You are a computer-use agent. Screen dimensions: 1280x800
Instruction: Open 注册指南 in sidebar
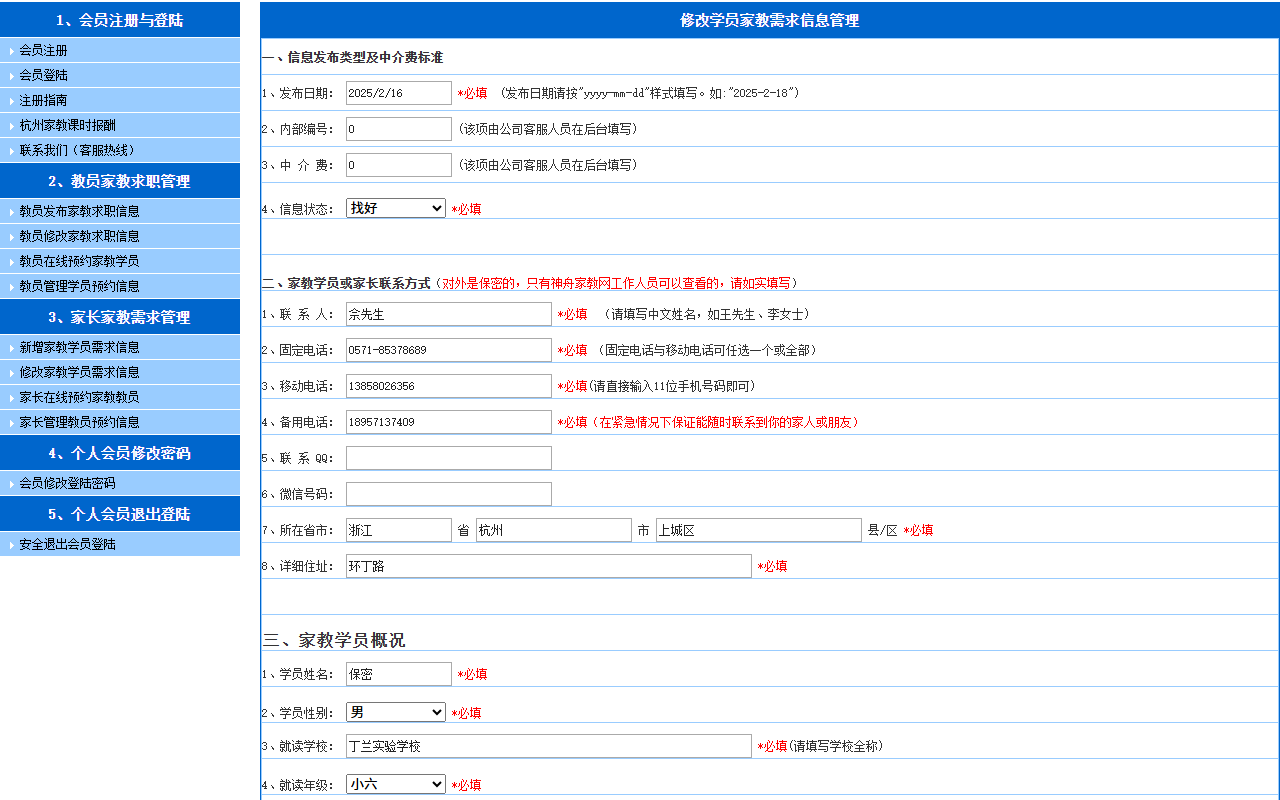pyautogui.click(x=44, y=100)
